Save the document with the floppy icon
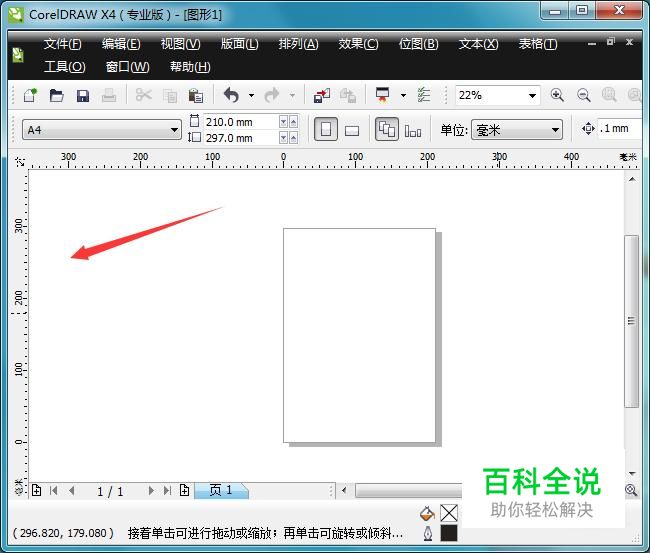The image size is (650, 553). pyautogui.click(x=83, y=96)
